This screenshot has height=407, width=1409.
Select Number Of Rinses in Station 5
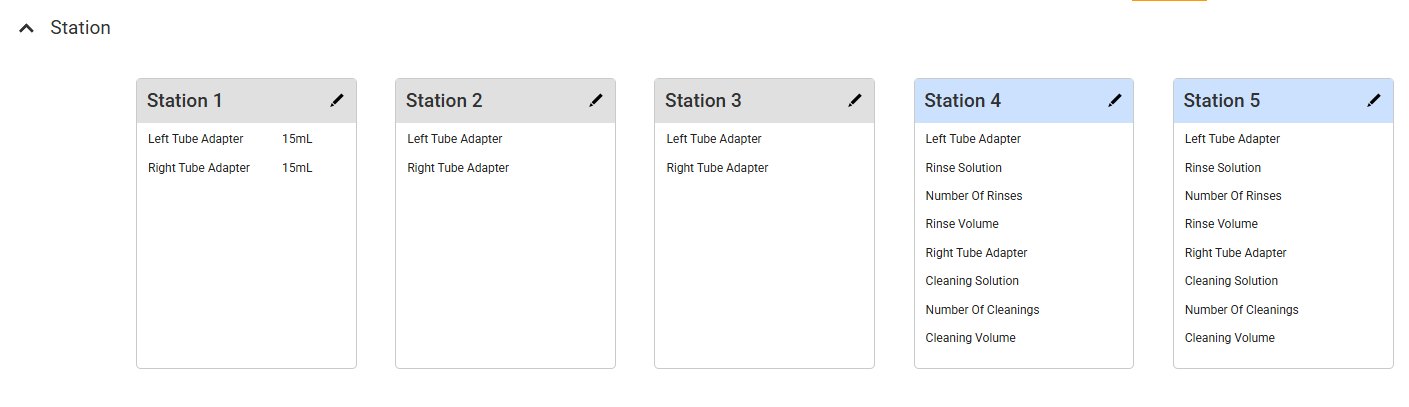tap(1233, 196)
